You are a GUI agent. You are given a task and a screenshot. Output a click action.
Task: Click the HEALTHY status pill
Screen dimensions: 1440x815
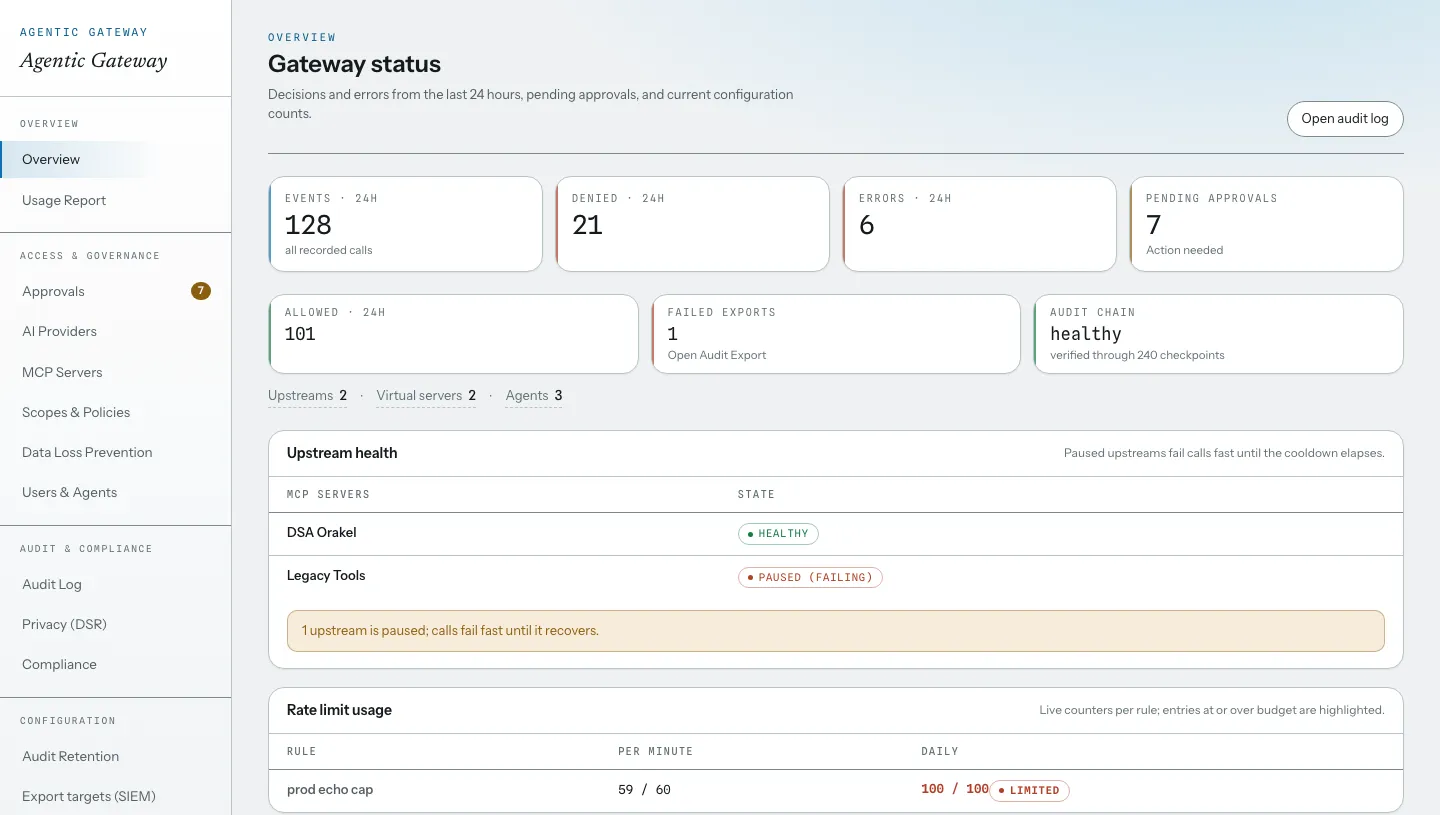pyautogui.click(x=778, y=534)
